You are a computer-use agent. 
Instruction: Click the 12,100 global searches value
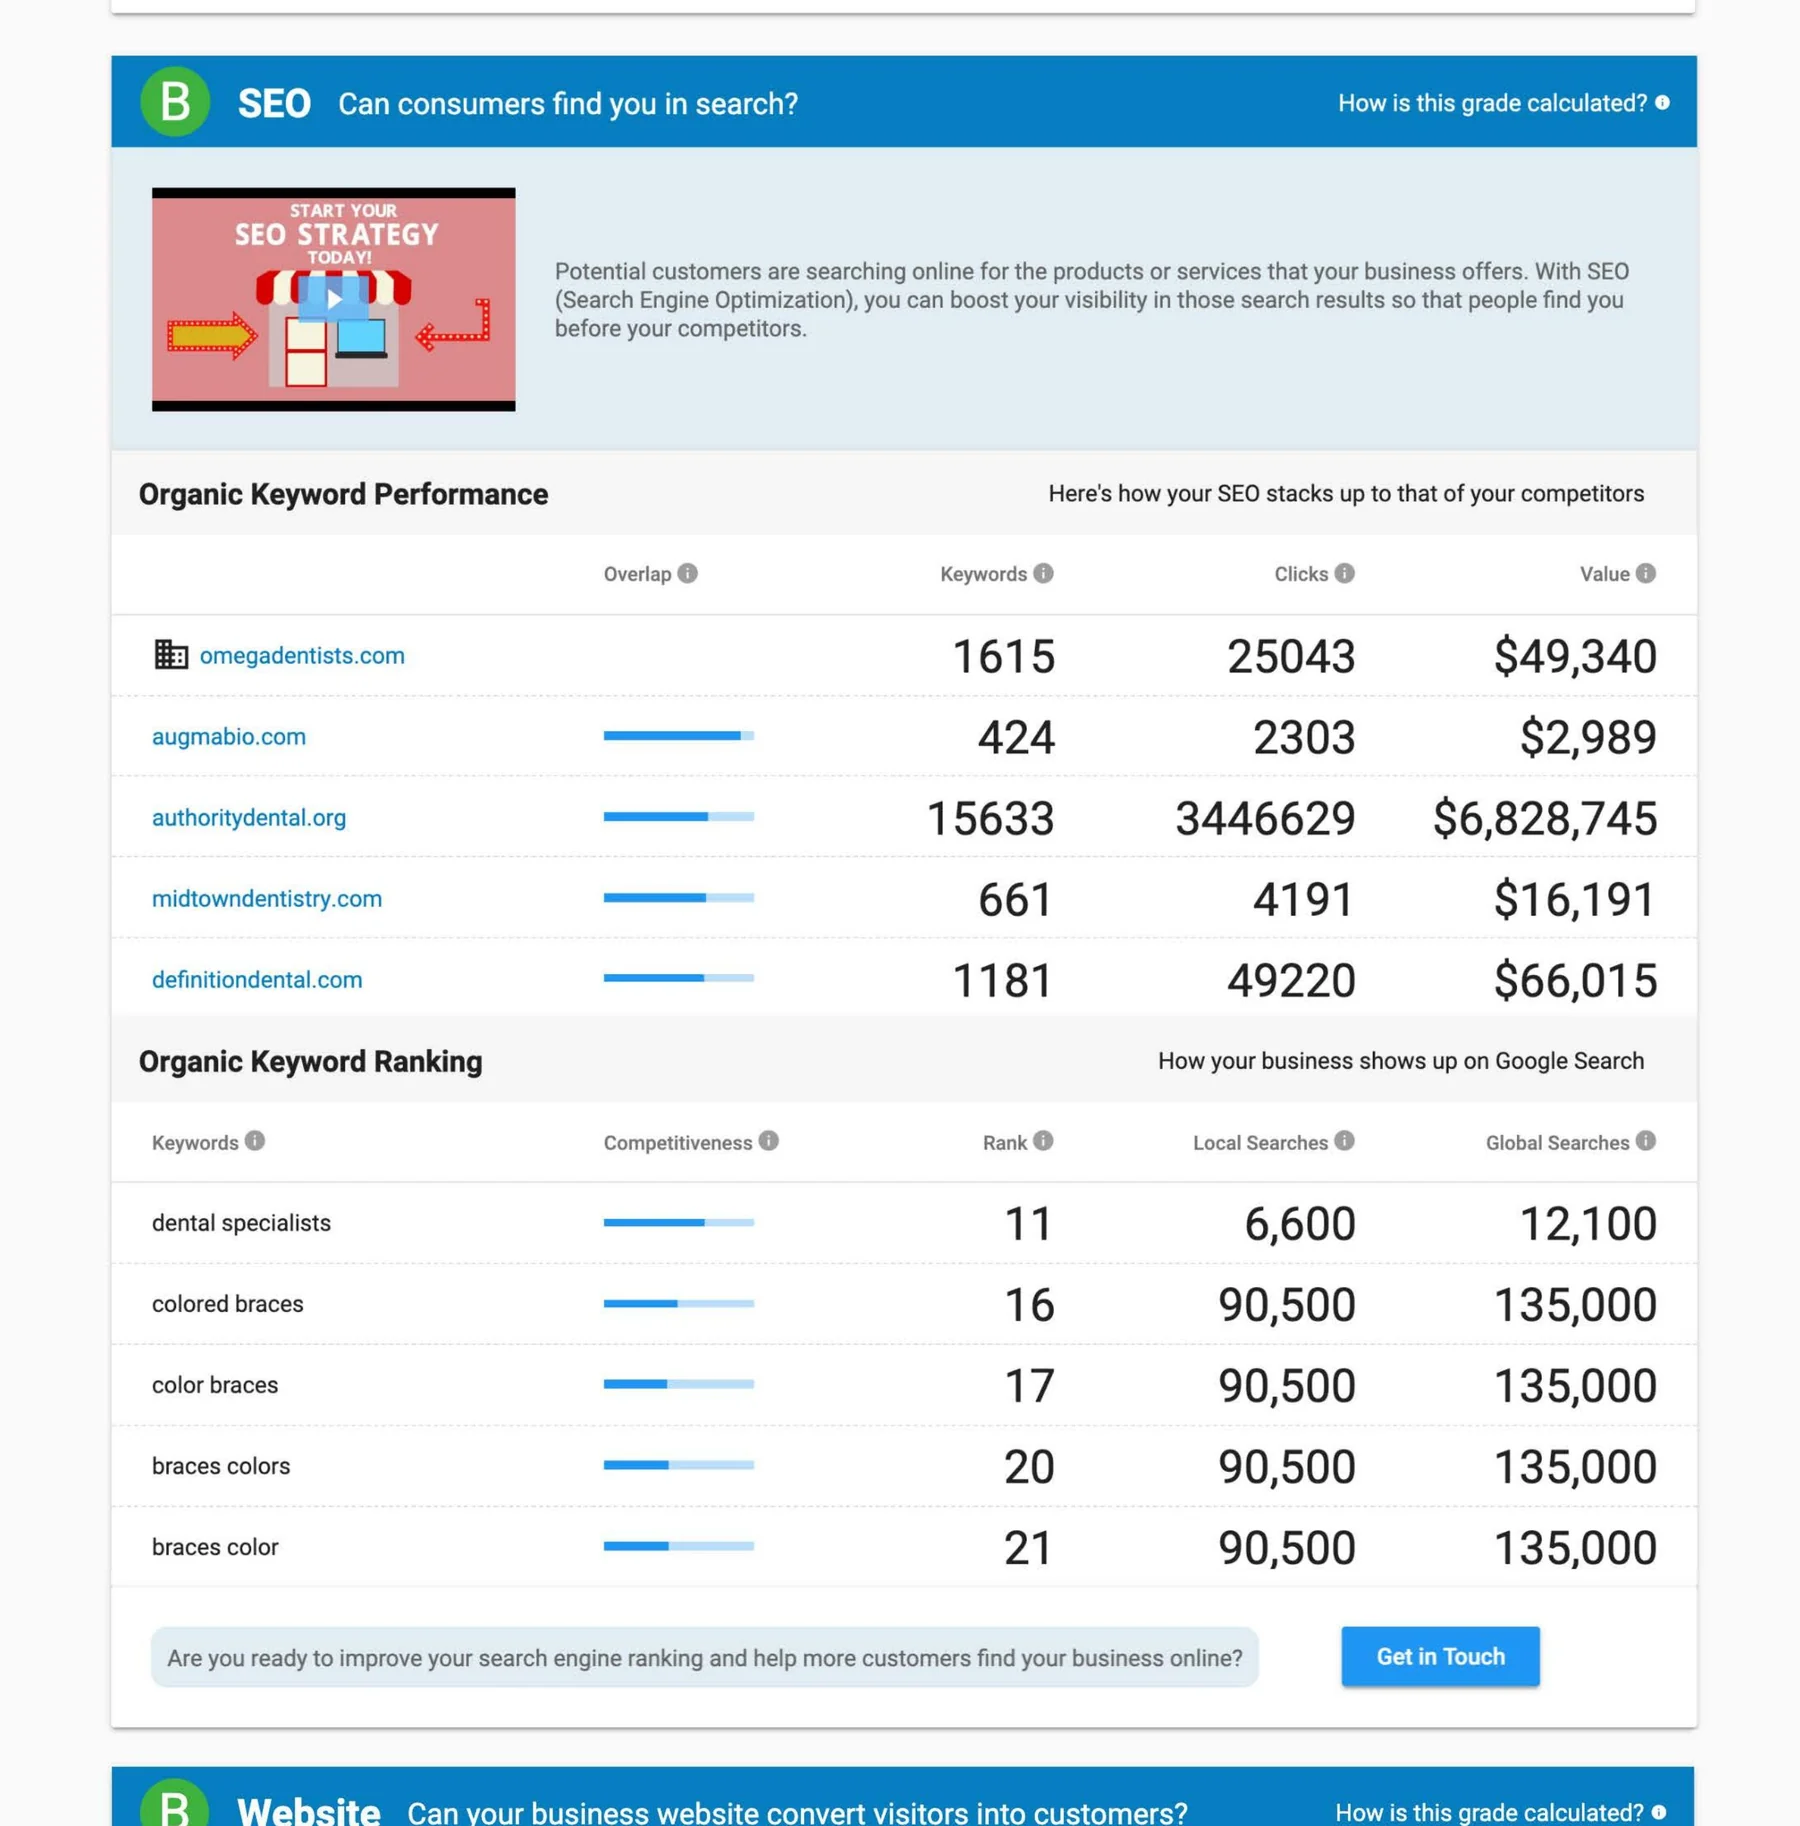coord(1588,1223)
